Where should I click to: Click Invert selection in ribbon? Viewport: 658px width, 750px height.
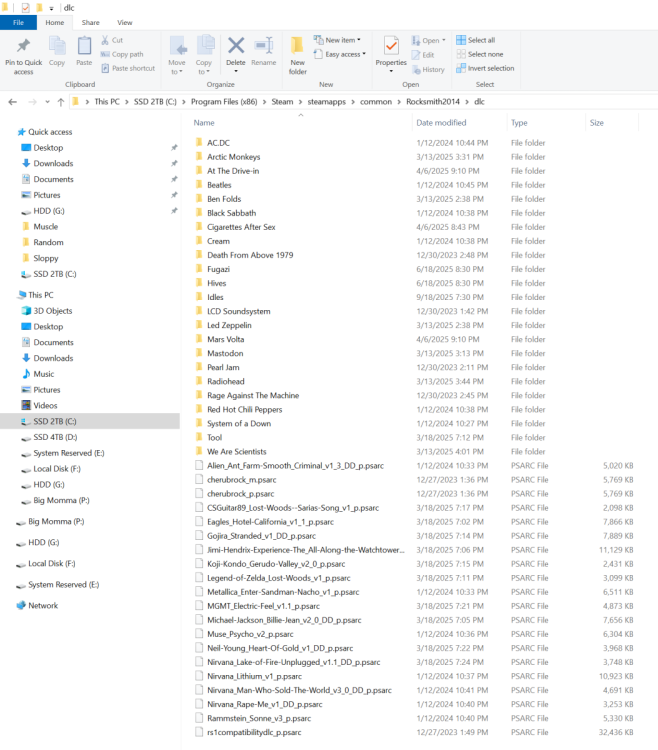click(485, 68)
